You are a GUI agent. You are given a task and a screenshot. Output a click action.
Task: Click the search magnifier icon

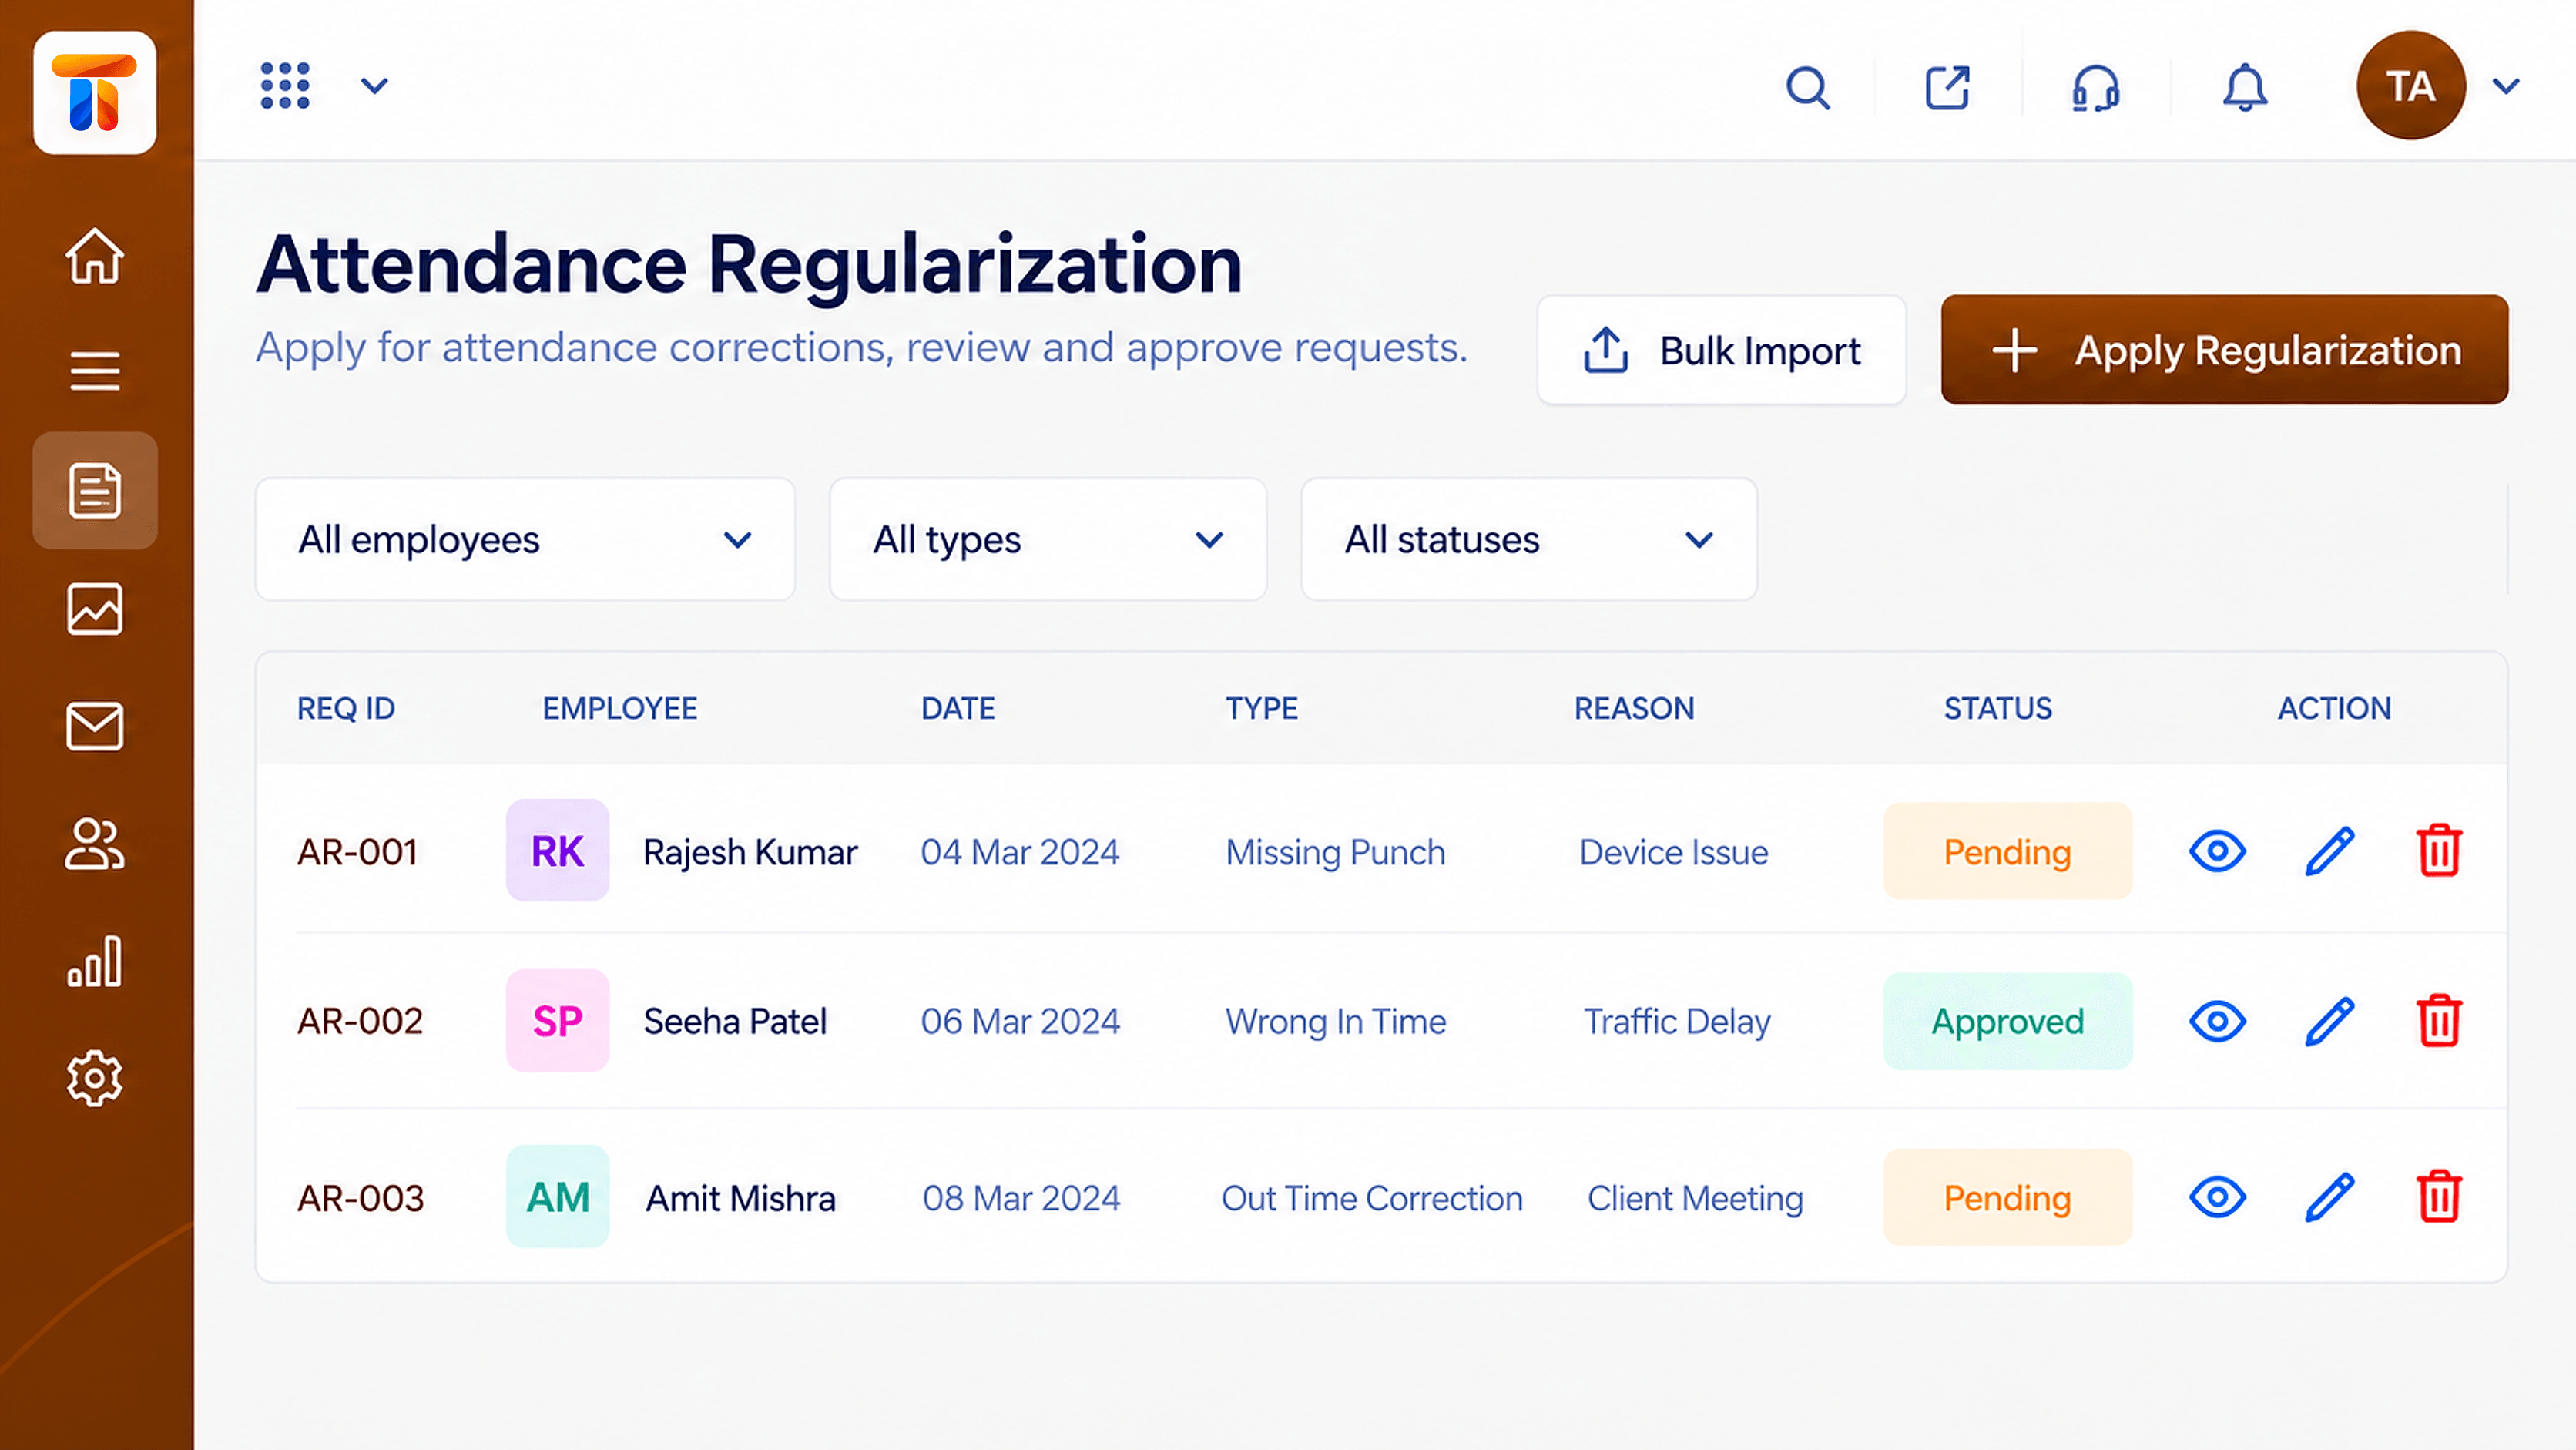point(1808,88)
